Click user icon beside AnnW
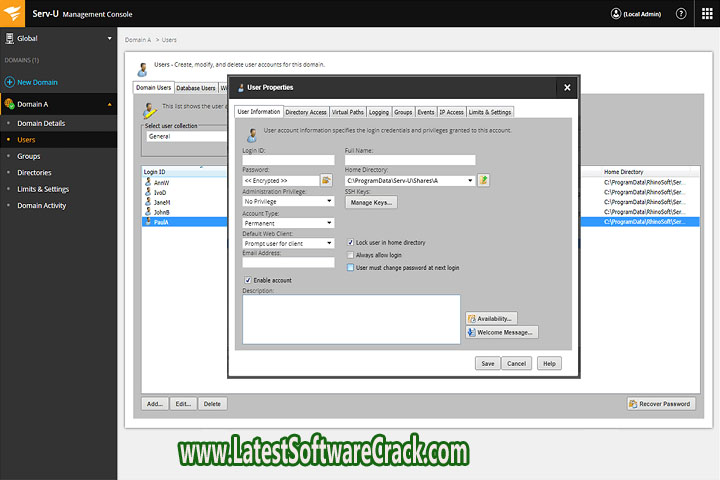The height and width of the screenshot is (480, 720). (148, 182)
